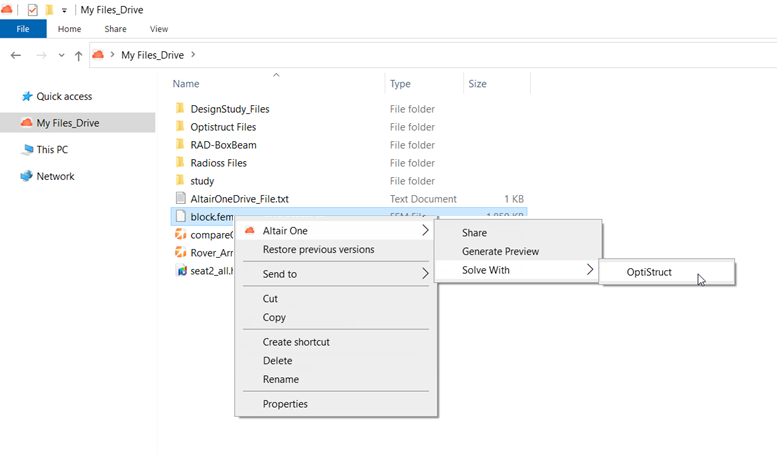Viewport: 777px width, 455px height.
Task: Click the Altair One cloud icon in title bar
Action: (x=9, y=9)
